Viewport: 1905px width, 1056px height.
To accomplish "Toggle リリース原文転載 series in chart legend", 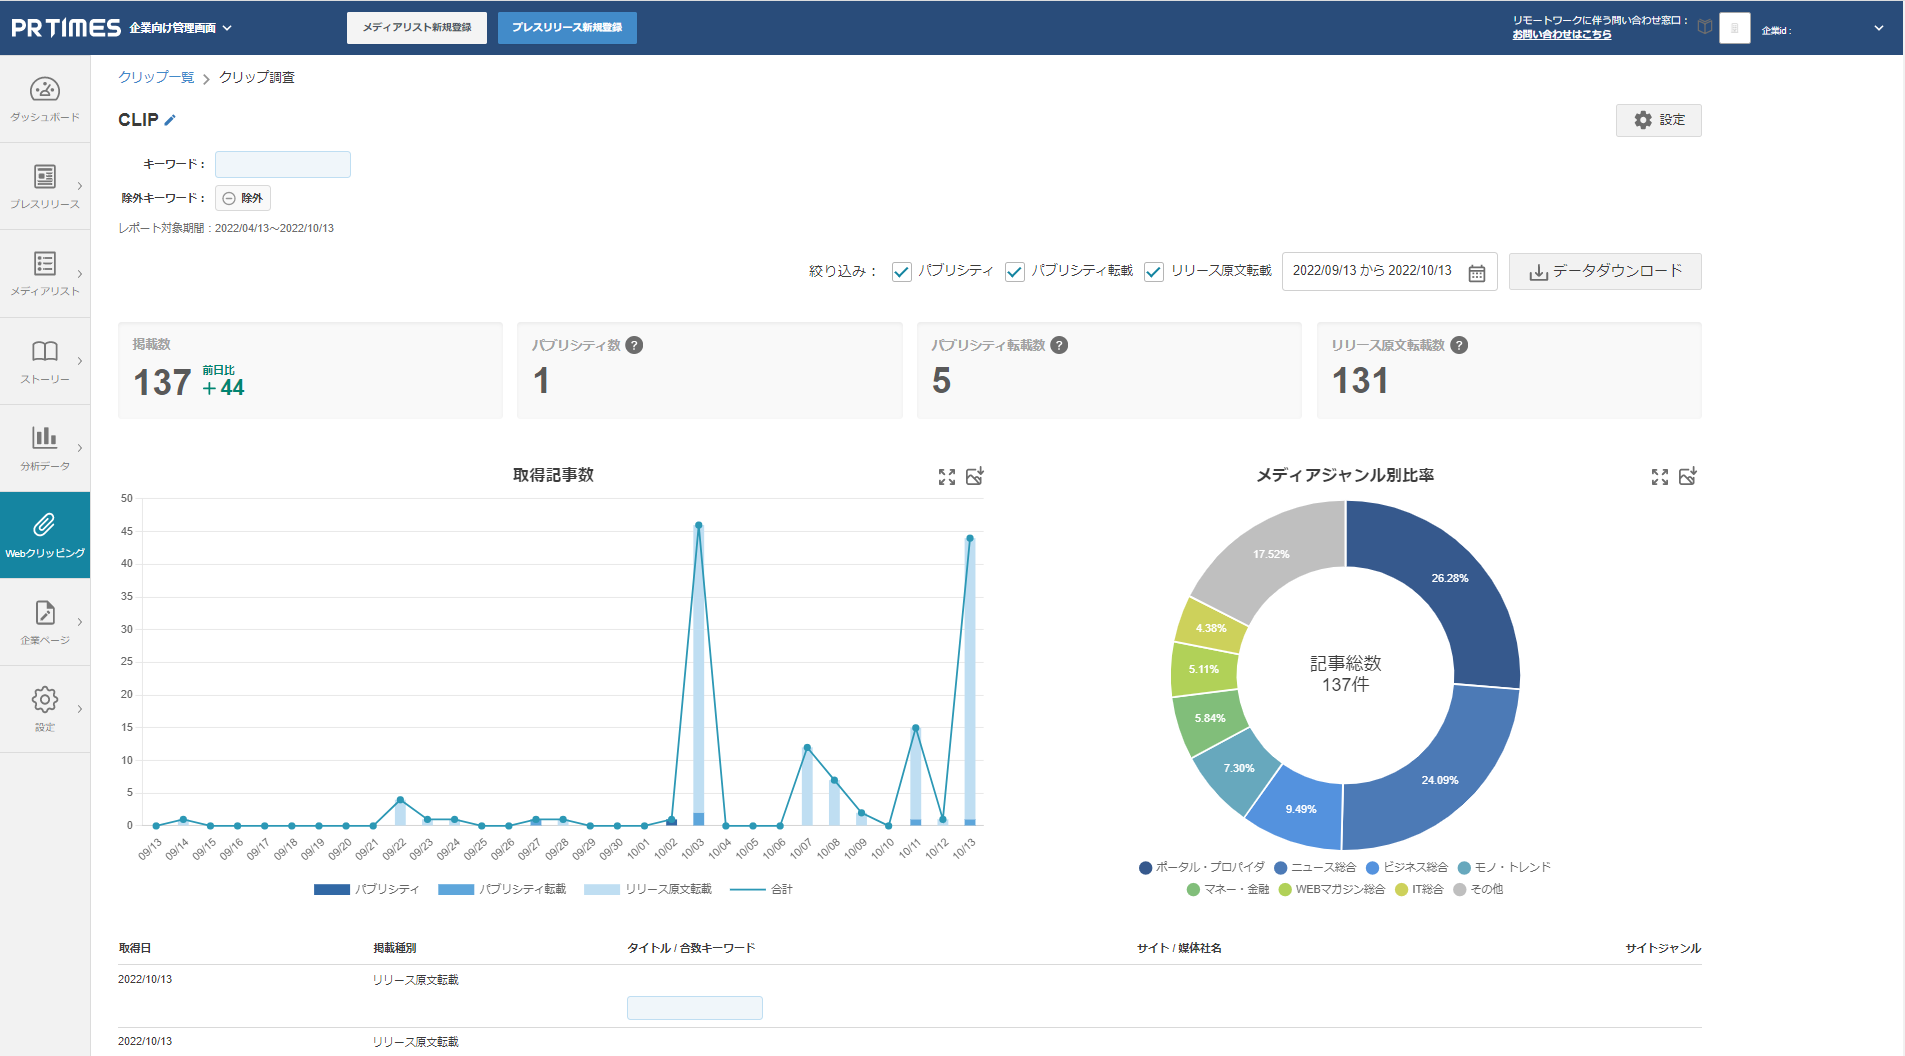I will click(648, 889).
